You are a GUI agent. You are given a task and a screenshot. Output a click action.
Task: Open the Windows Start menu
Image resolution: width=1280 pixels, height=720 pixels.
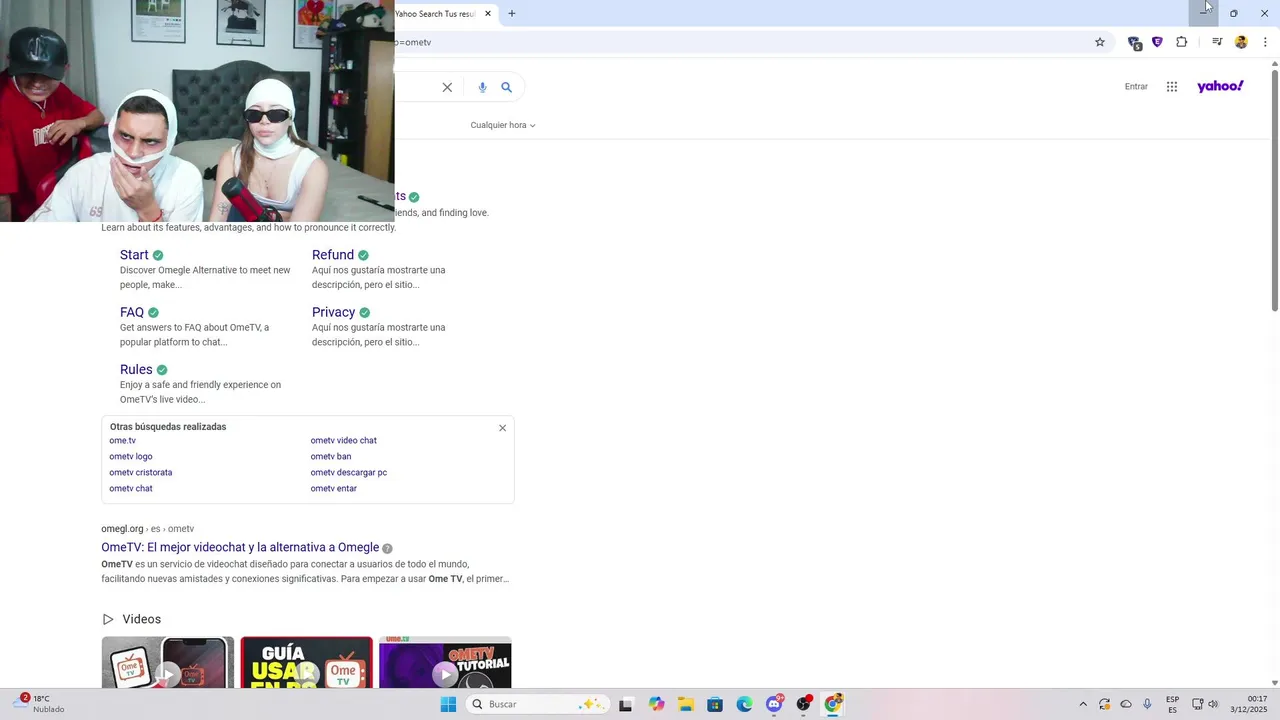tap(449, 704)
